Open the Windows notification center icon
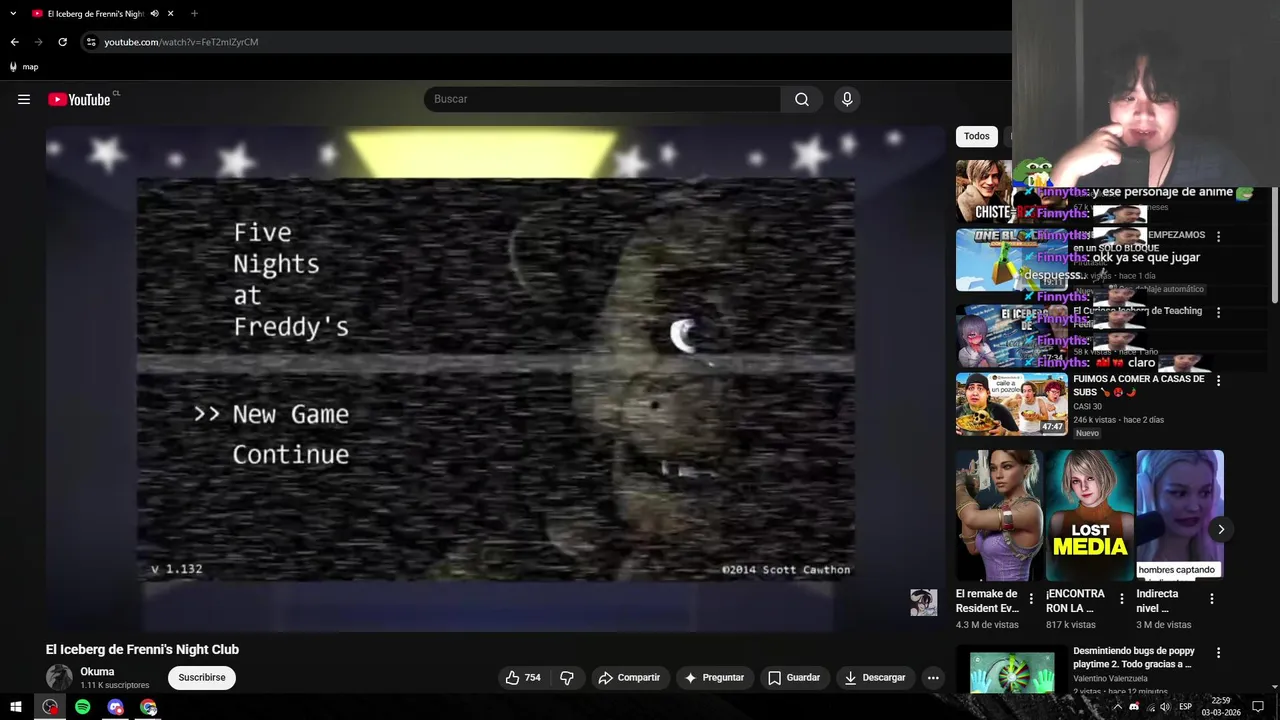This screenshot has width=1280, height=720. point(1258,707)
